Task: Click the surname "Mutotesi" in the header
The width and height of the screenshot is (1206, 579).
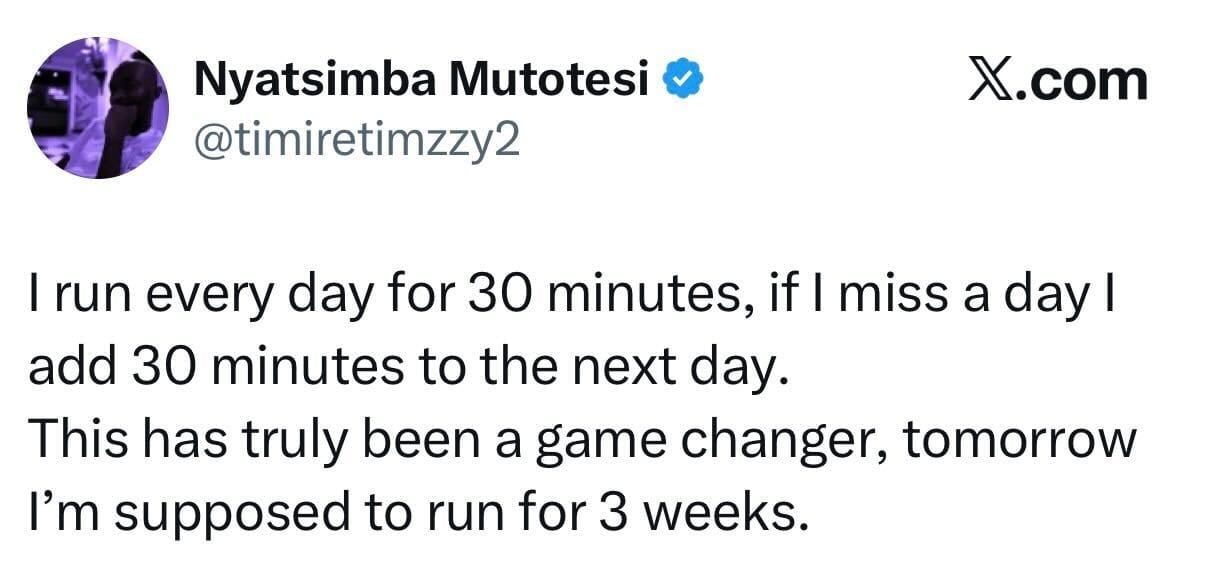Action: (546, 80)
